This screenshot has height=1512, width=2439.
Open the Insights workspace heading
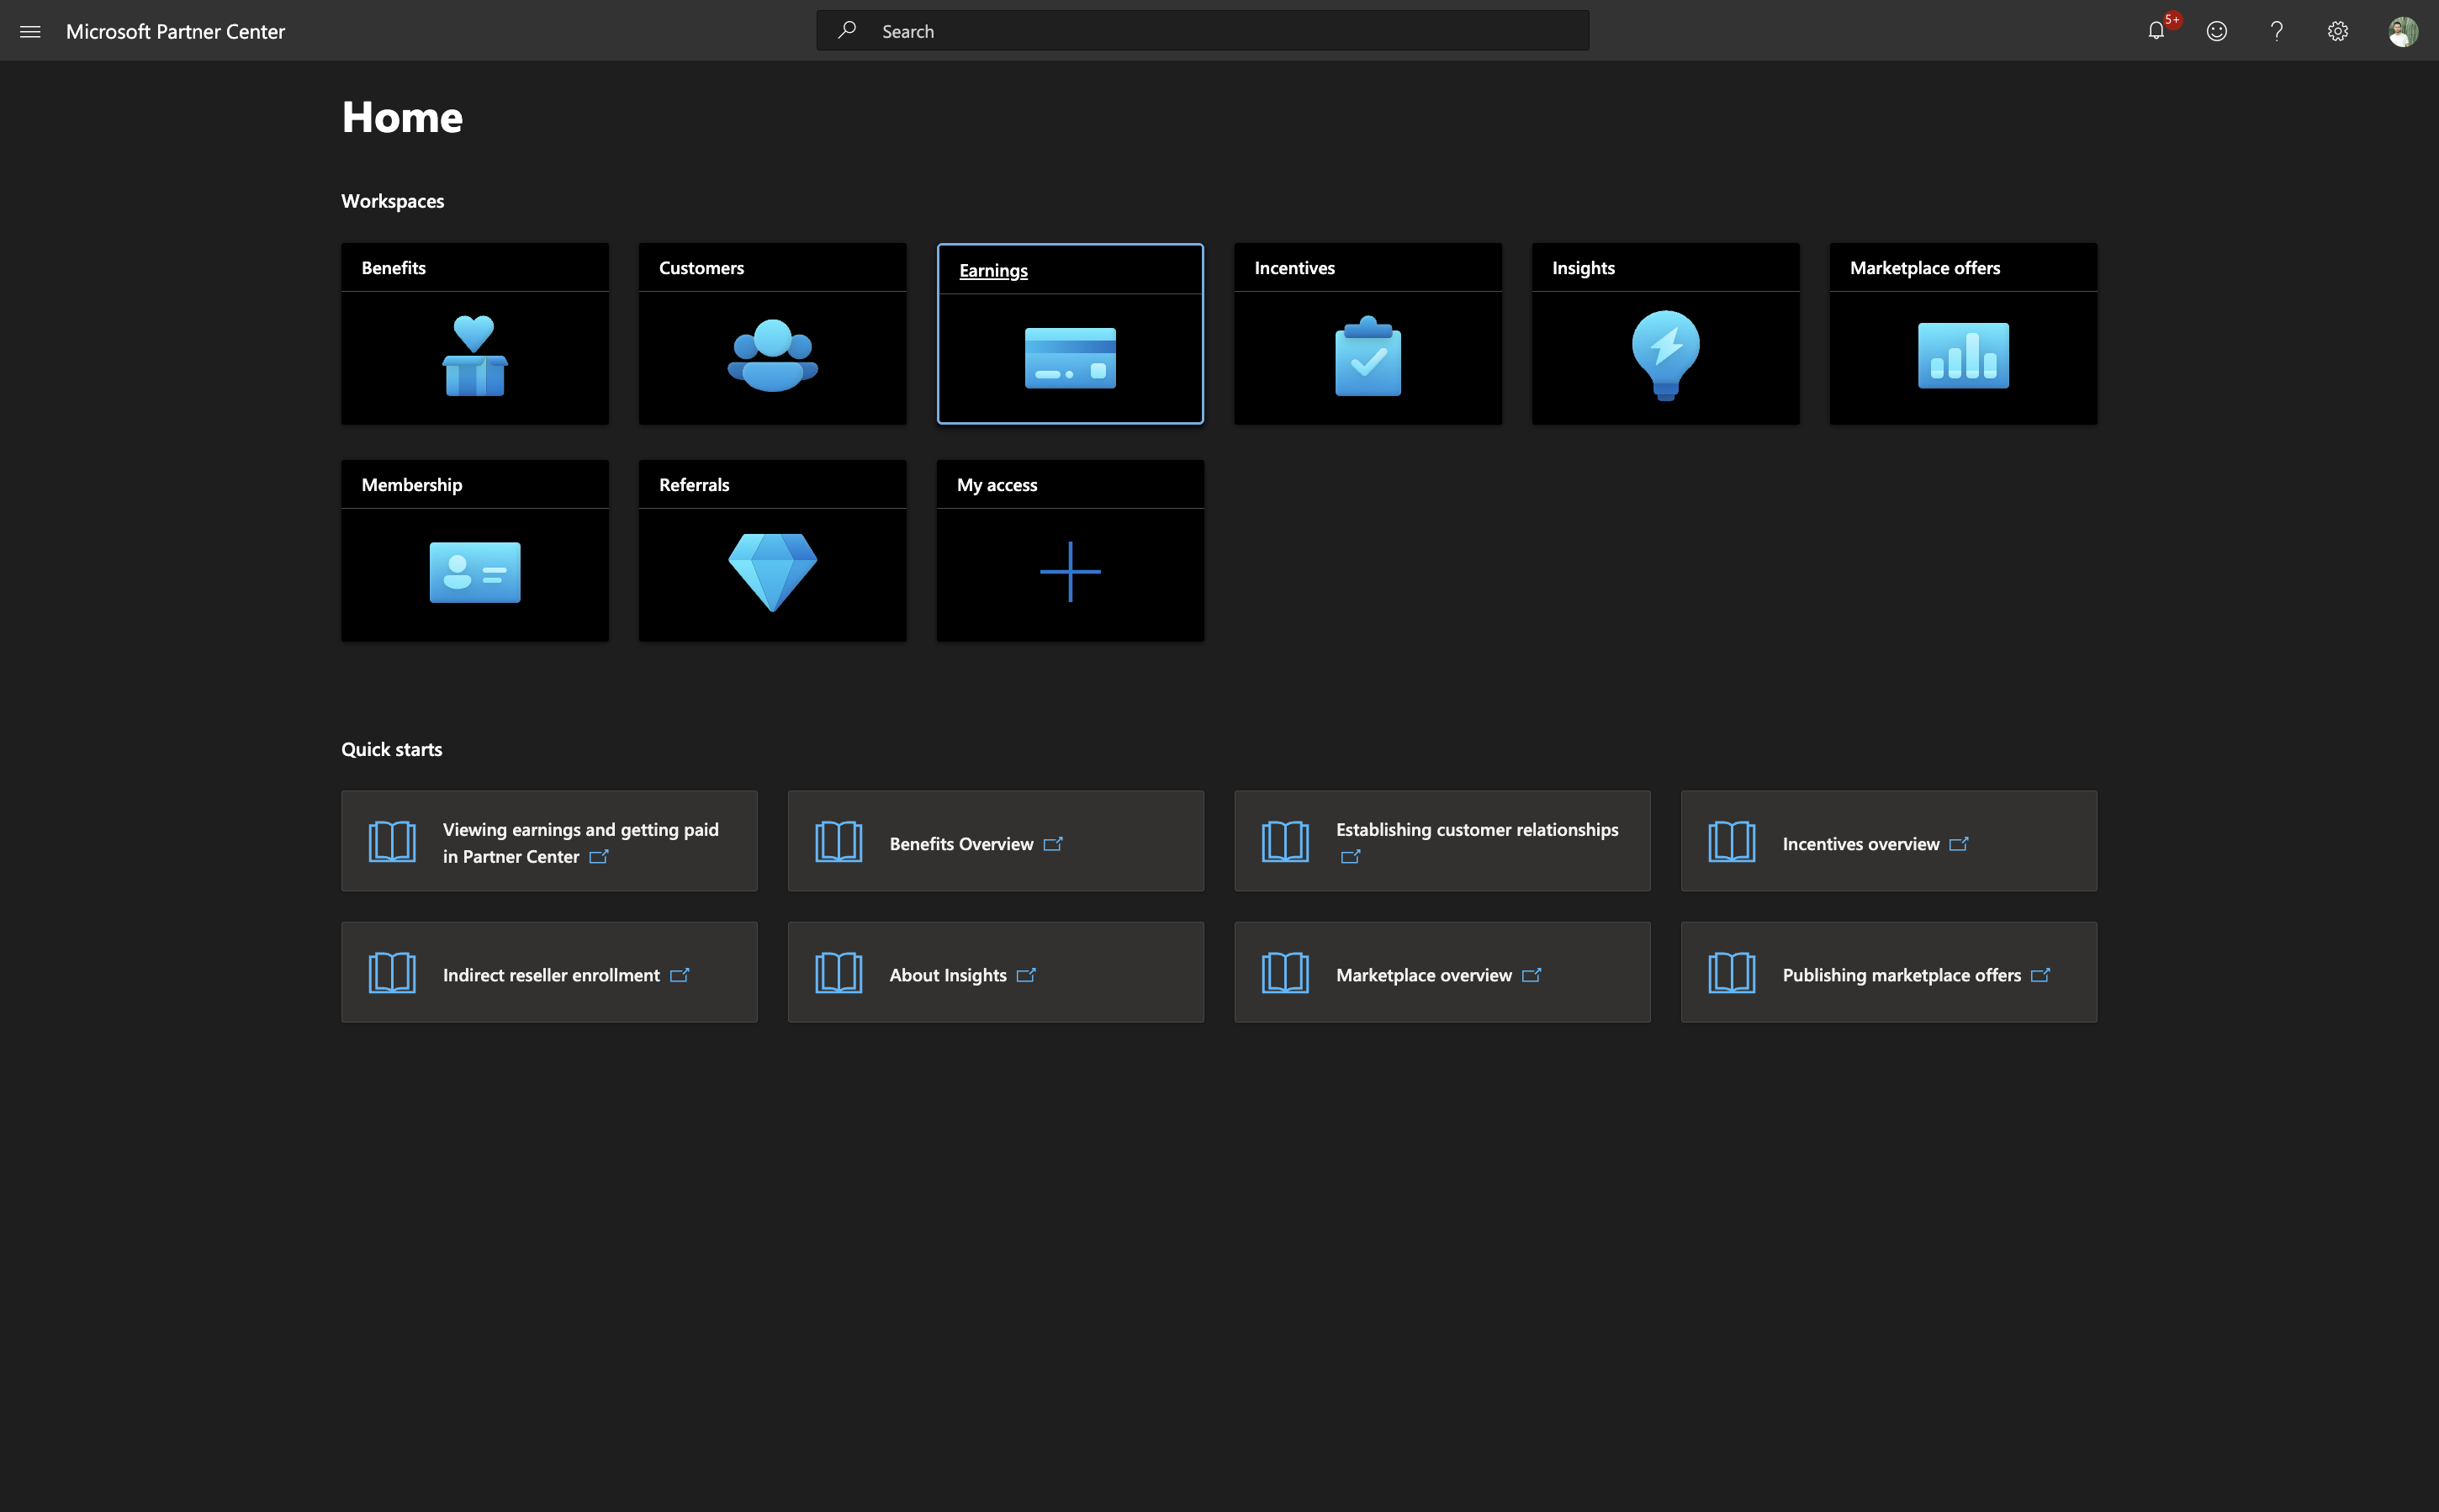(x=1584, y=268)
